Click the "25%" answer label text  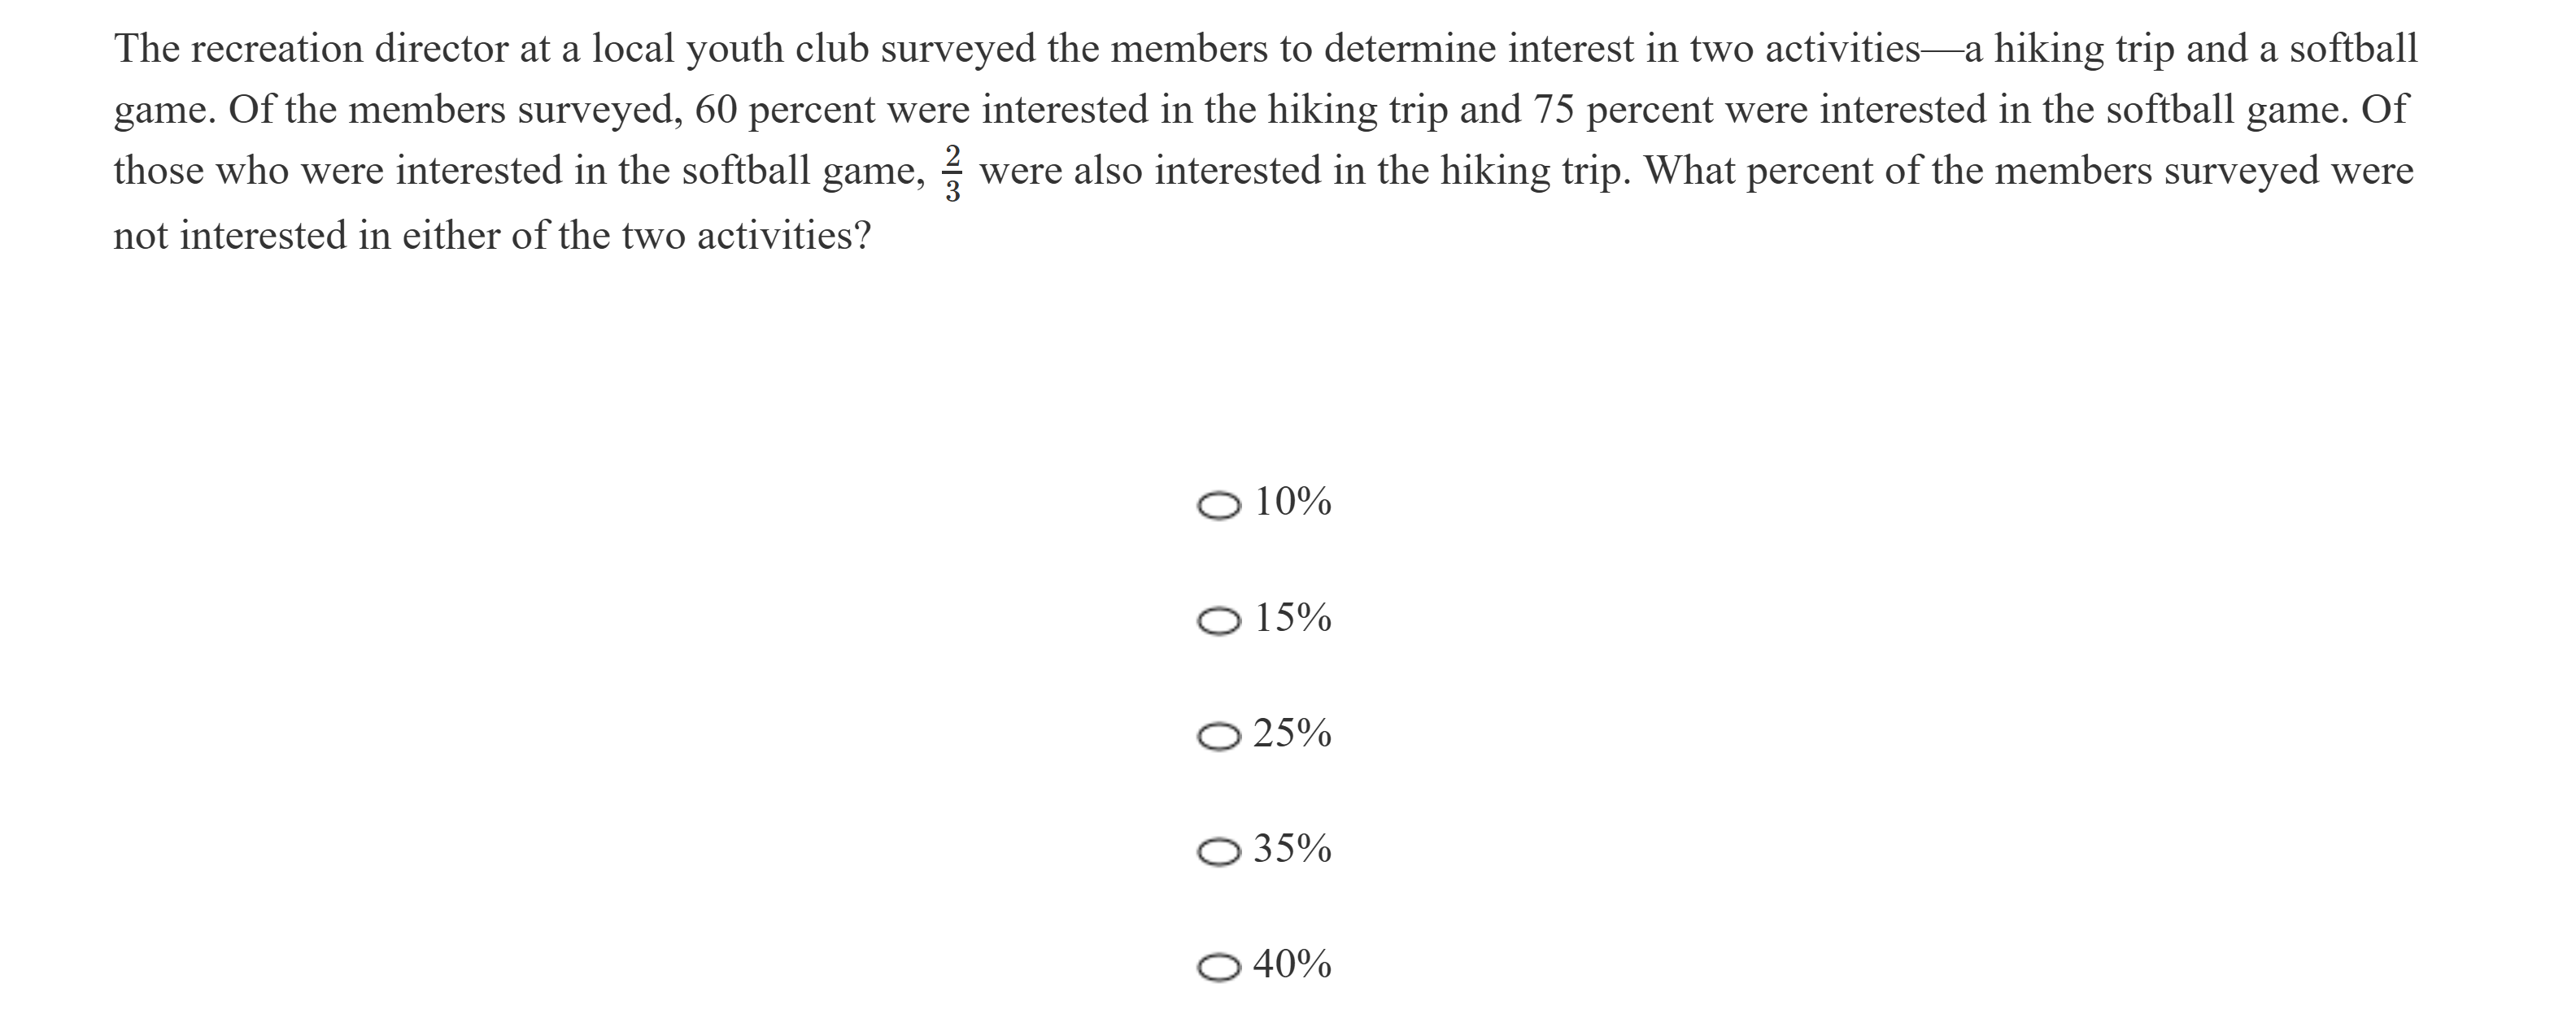pyautogui.click(x=1292, y=733)
